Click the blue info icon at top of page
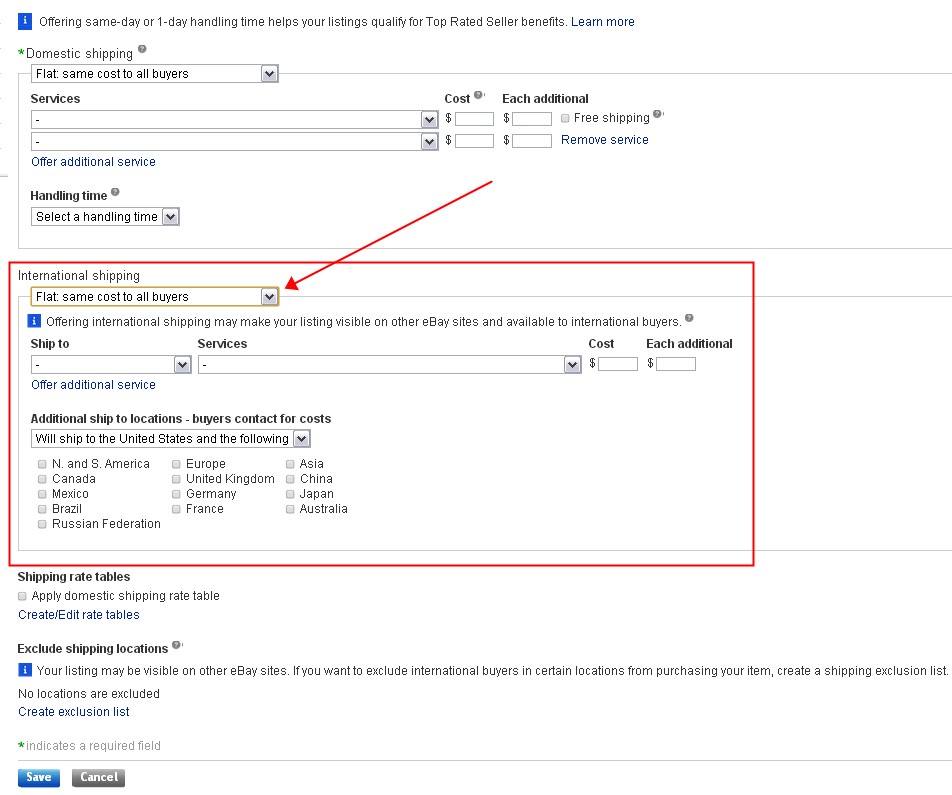Image resolution: width=952 pixels, height=795 pixels. pos(25,21)
